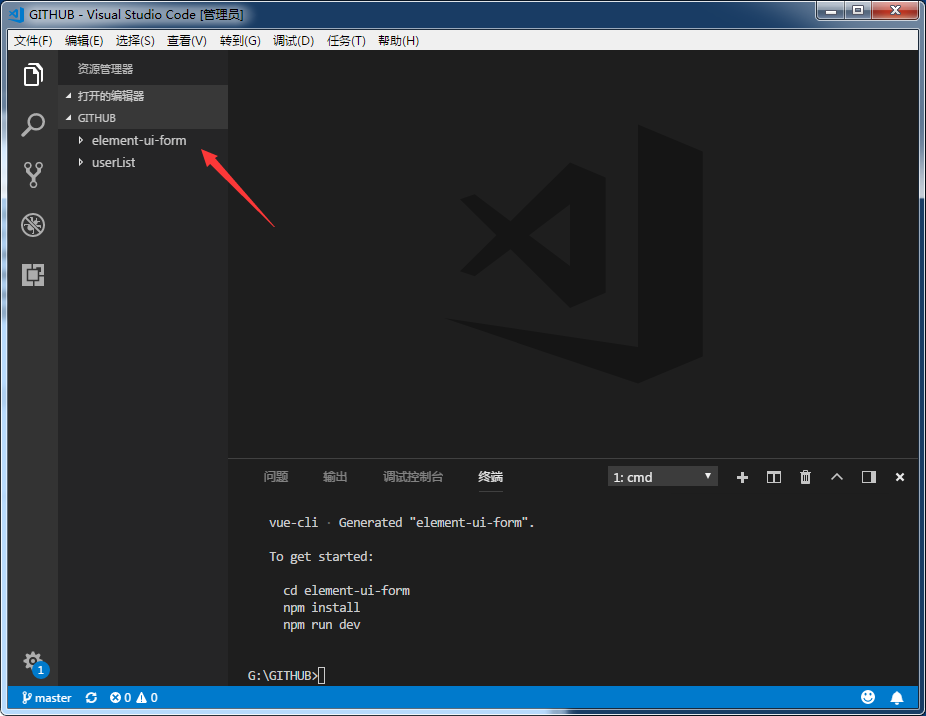The height and width of the screenshot is (716, 926).
Task: Open the Extensions view in activity bar
Action: 33,275
